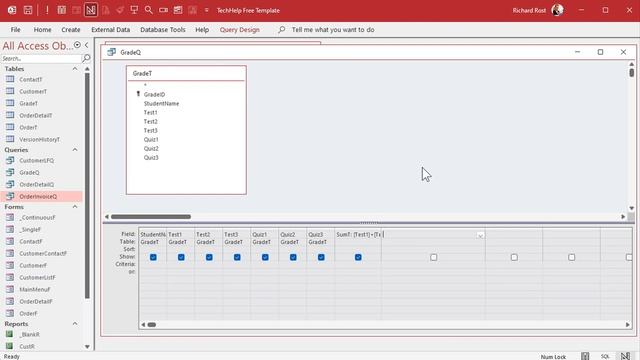Select GradeT table in navigation pane
640x360 pixels.
pyautogui.click(x=28, y=103)
